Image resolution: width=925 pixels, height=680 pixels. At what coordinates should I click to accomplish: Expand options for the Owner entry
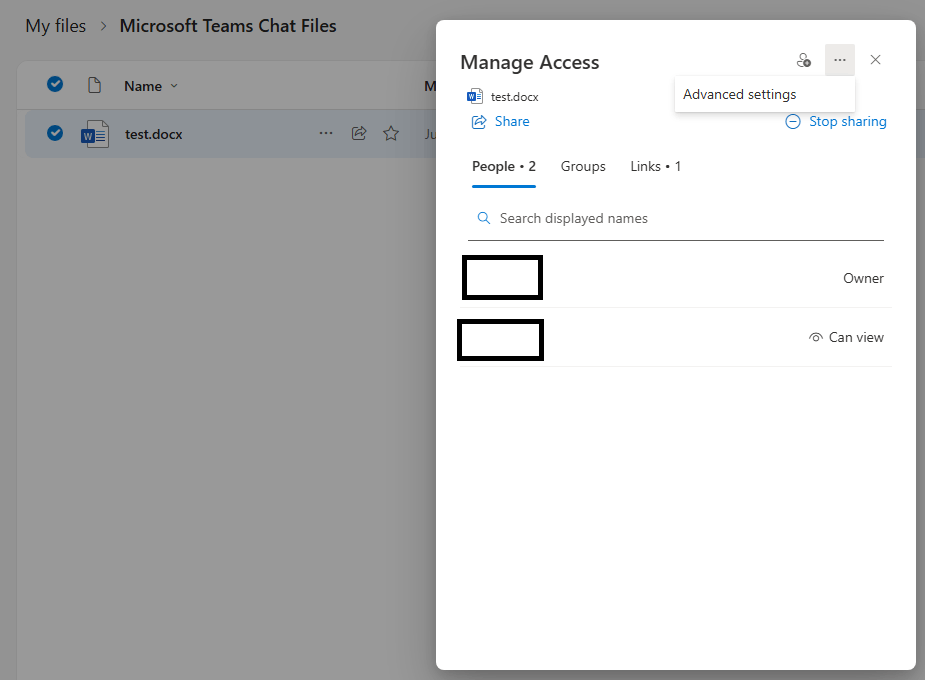[863, 278]
